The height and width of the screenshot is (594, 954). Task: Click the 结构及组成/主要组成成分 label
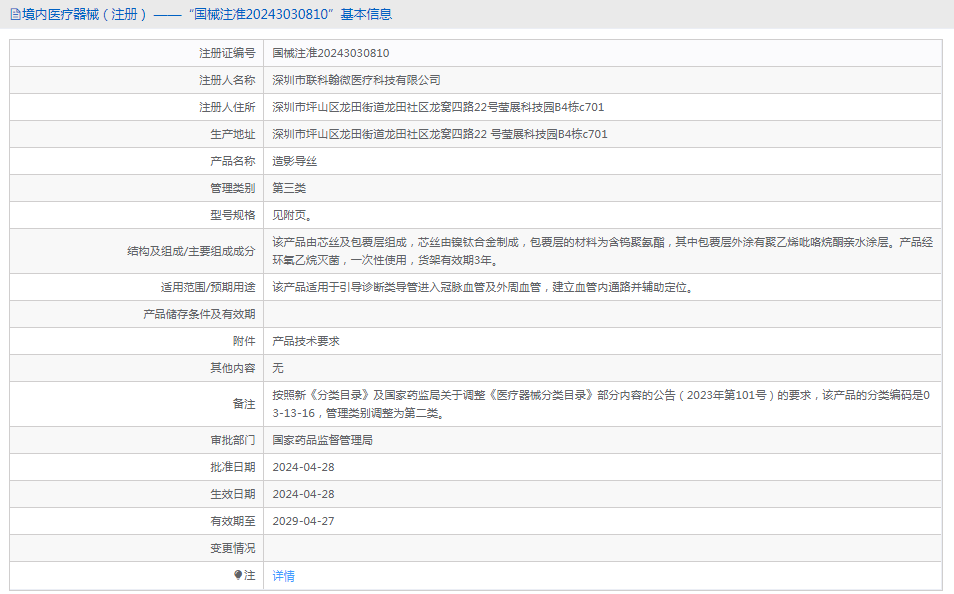click(191, 251)
